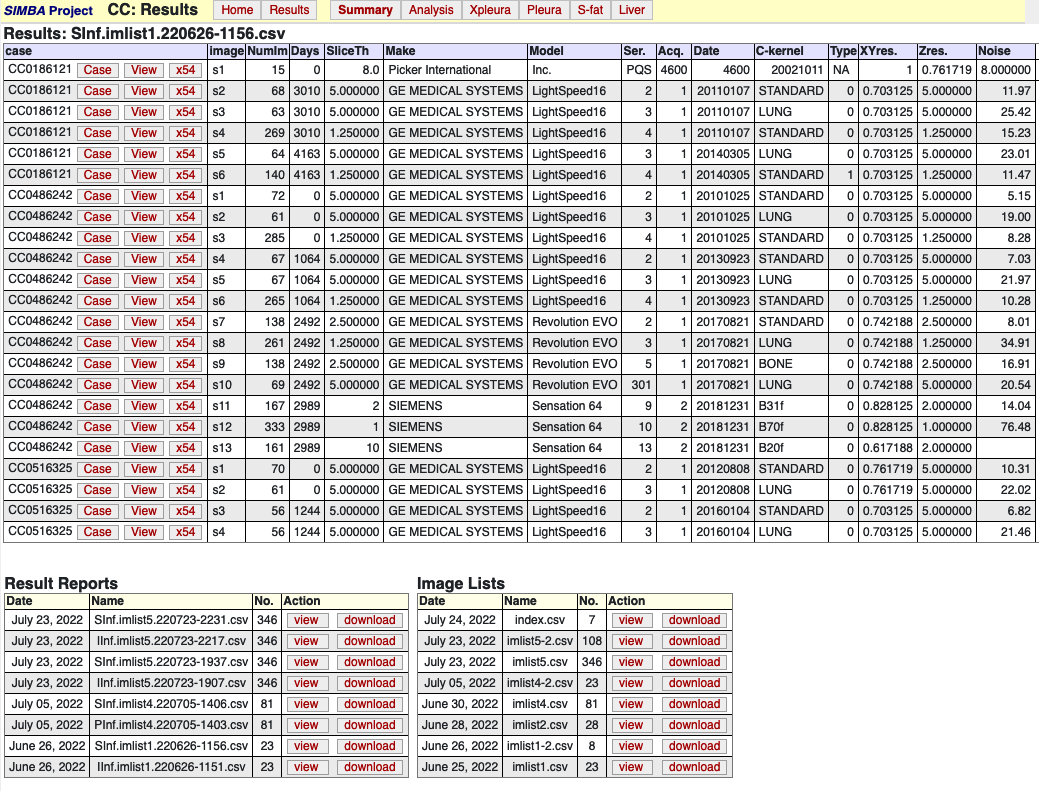Viewport: 1039px width, 791px height.
Task: Open Case for CC0486242 series s7
Action: pyautogui.click(x=97, y=322)
